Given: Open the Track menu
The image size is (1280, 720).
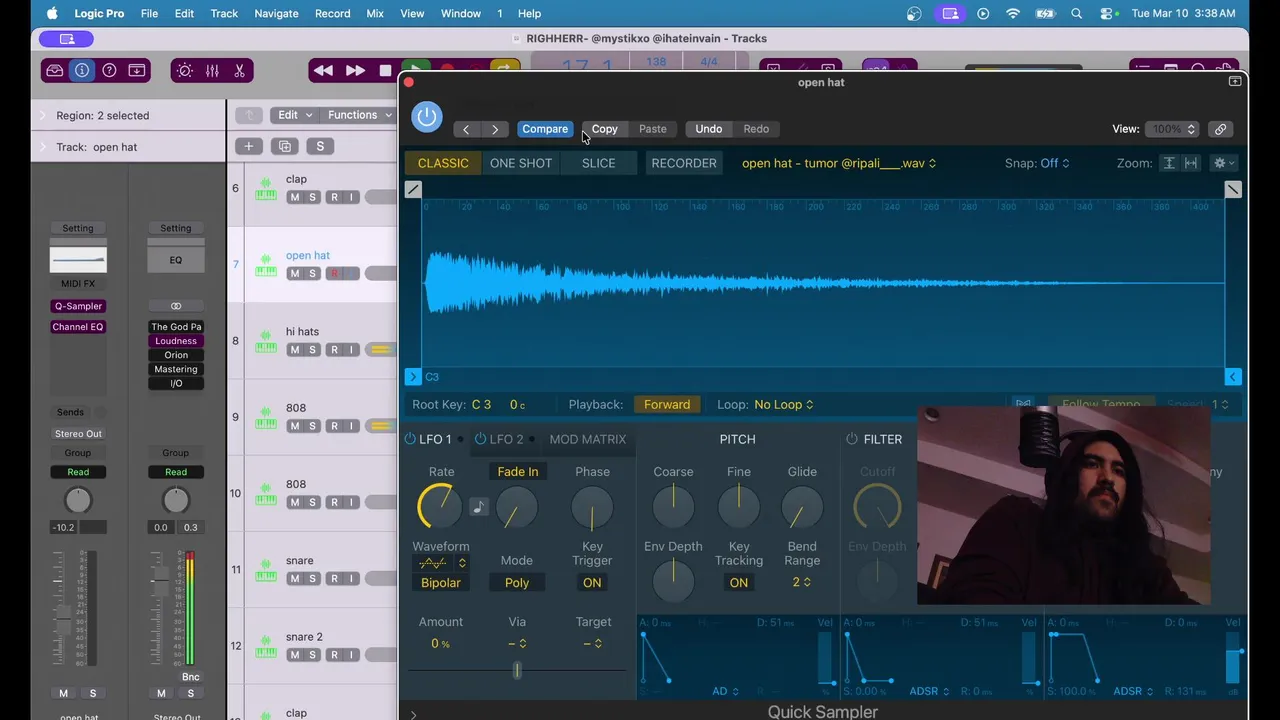Looking at the screenshot, I should 224,14.
